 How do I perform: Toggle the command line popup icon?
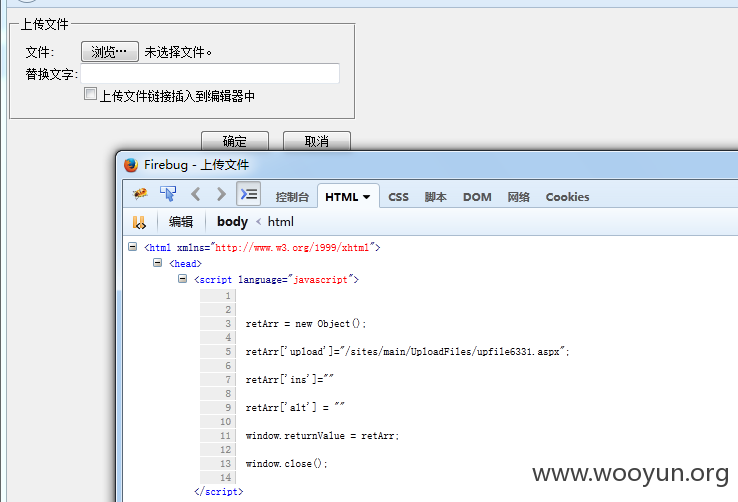pyautogui.click(x=249, y=193)
